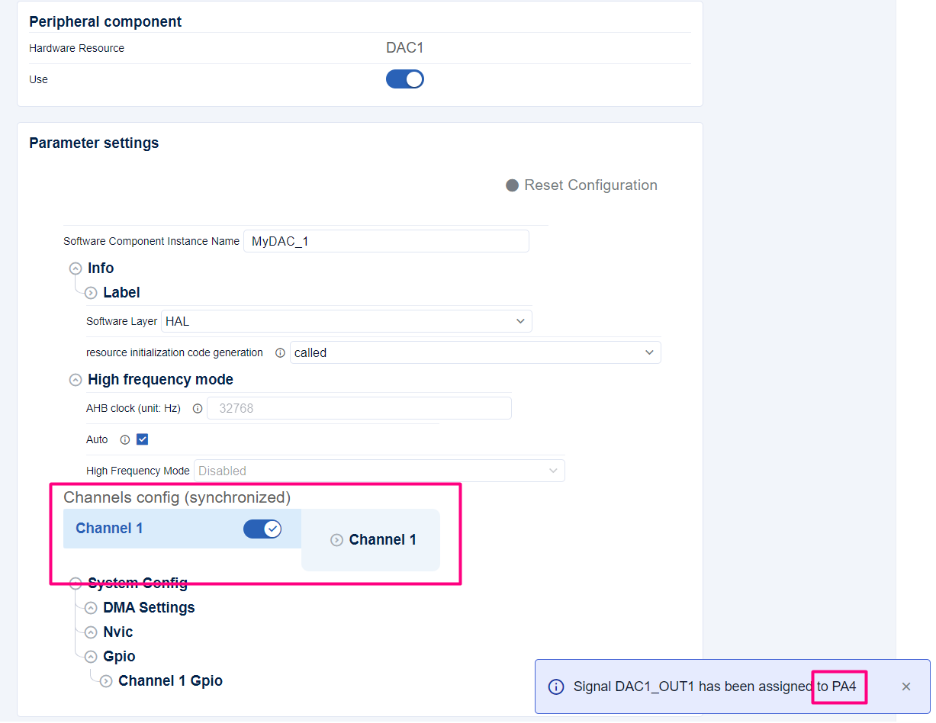
Task: Click the info icon beside AHB clock
Action: (x=197, y=408)
